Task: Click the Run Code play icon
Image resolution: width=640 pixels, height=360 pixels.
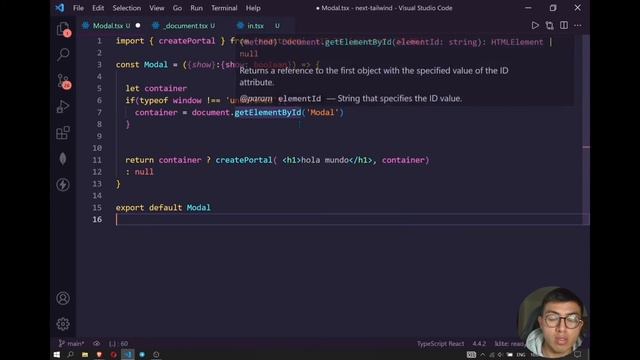Action: pos(535,25)
